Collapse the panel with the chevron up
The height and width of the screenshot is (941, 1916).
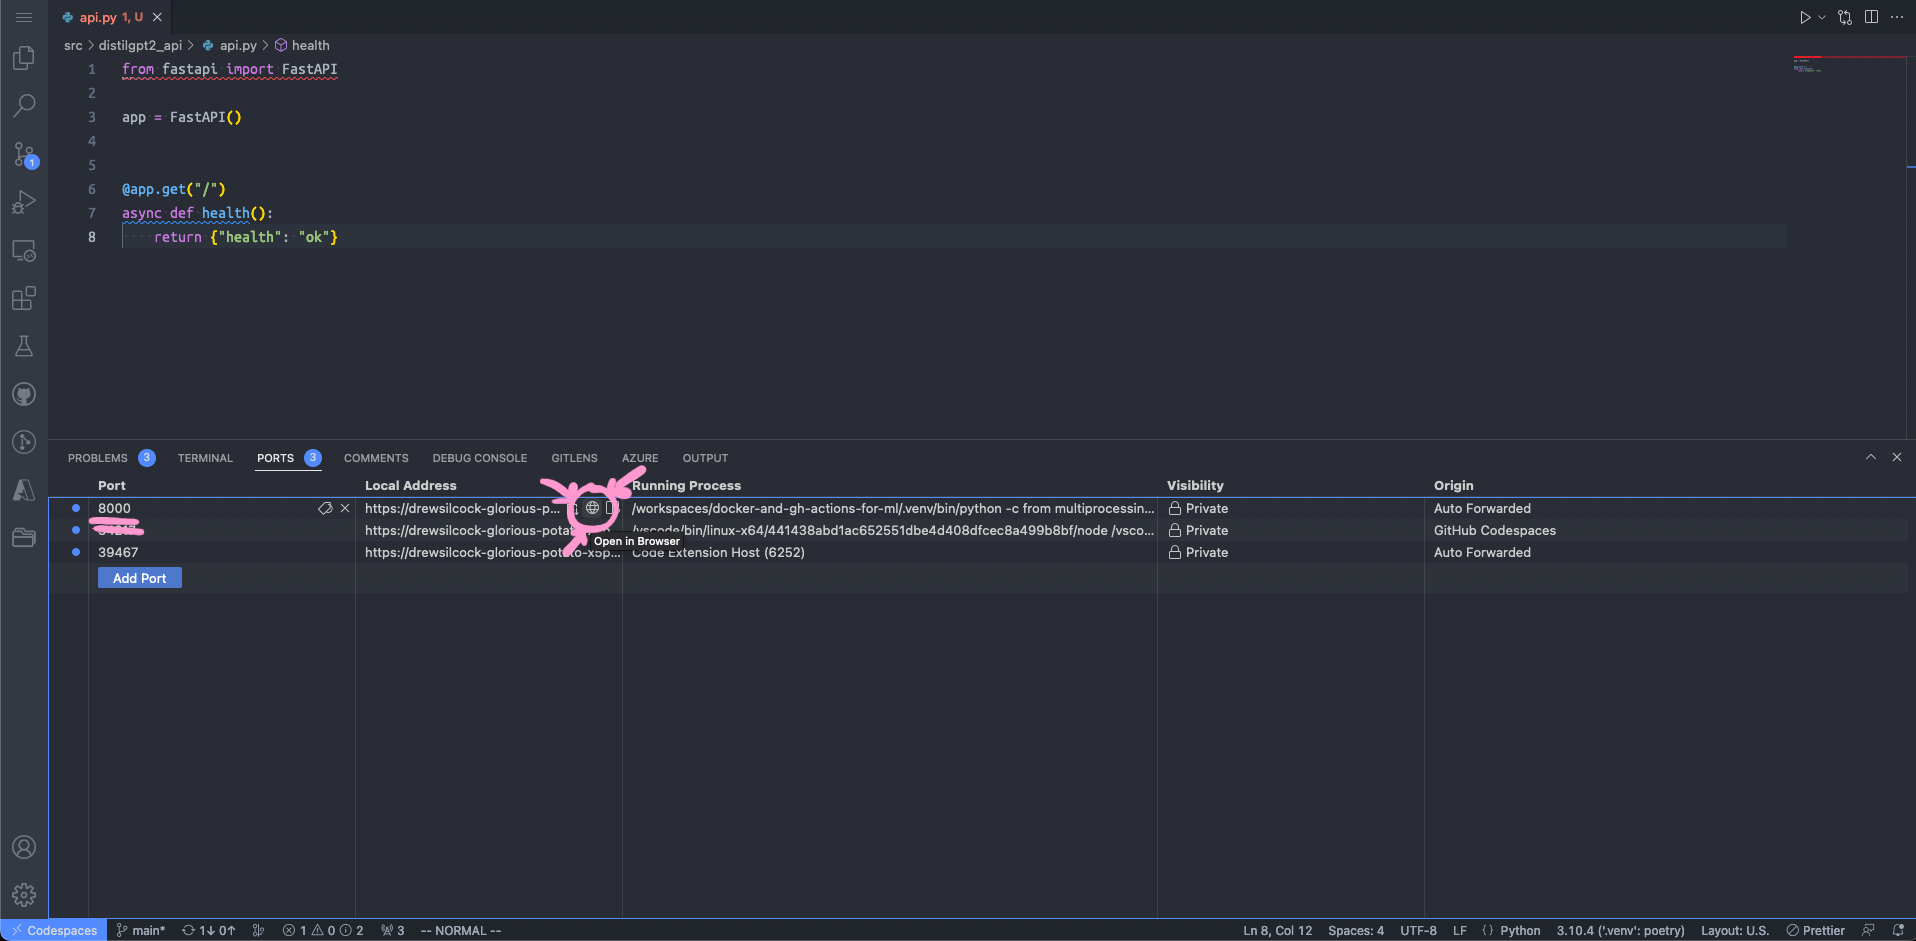point(1870,457)
